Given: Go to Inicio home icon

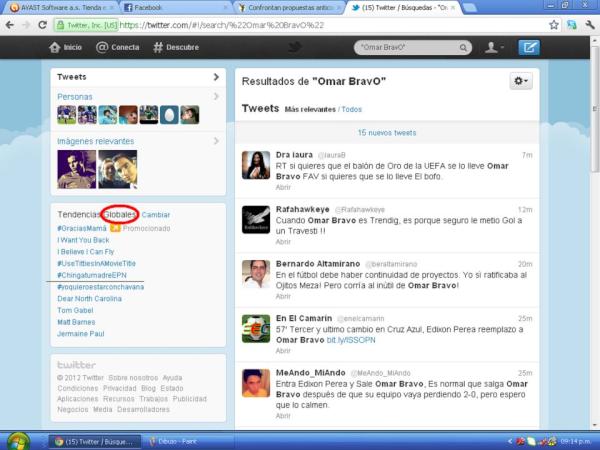Looking at the screenshot, I should click(55, 47).
